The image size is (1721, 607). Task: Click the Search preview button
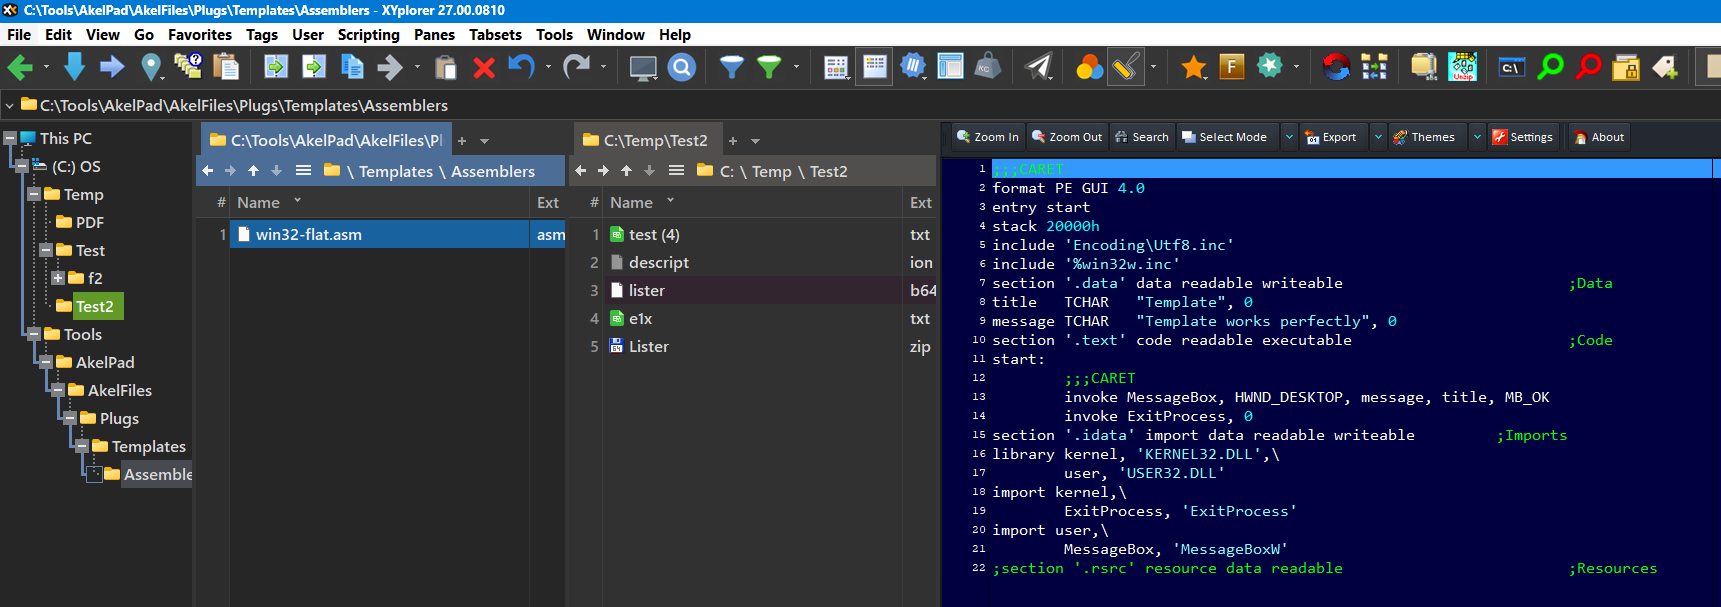coord(1141,137)
